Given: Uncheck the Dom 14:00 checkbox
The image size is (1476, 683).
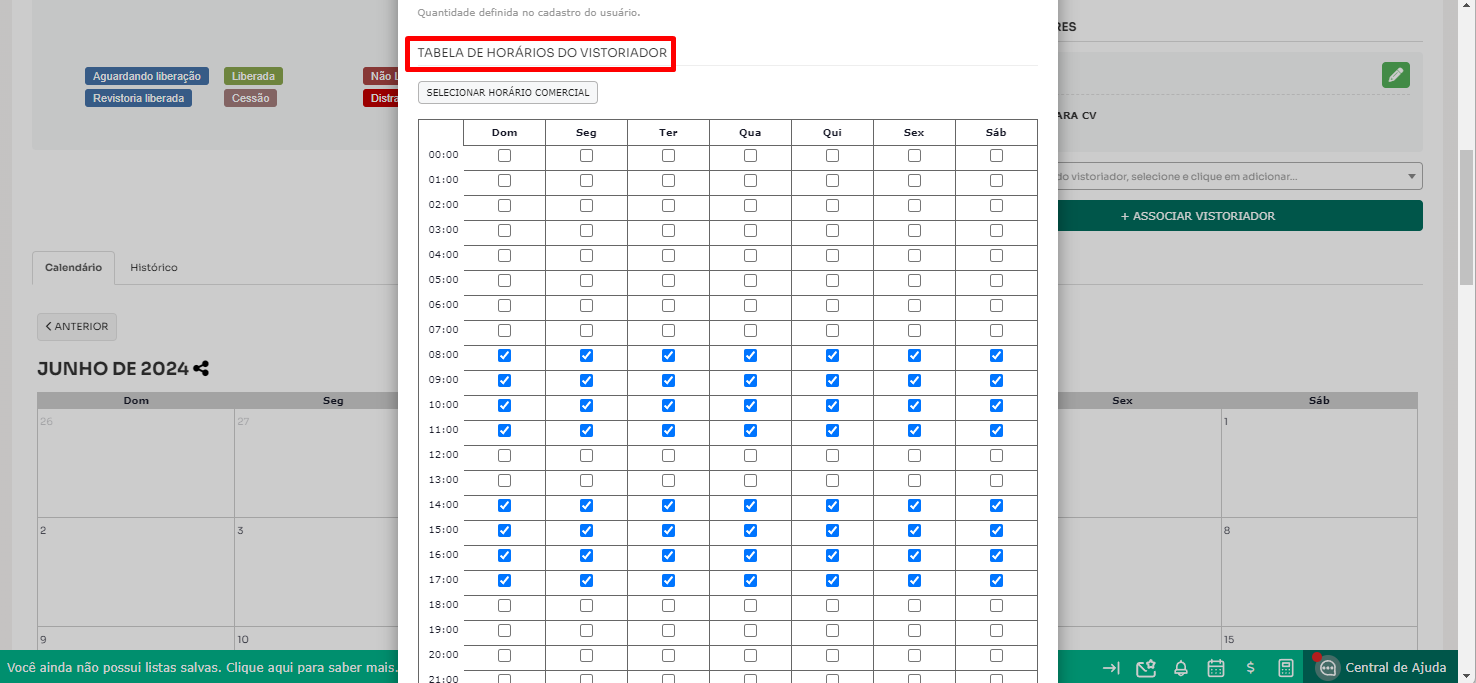Looking at the screenshot, I should (504, 505).
